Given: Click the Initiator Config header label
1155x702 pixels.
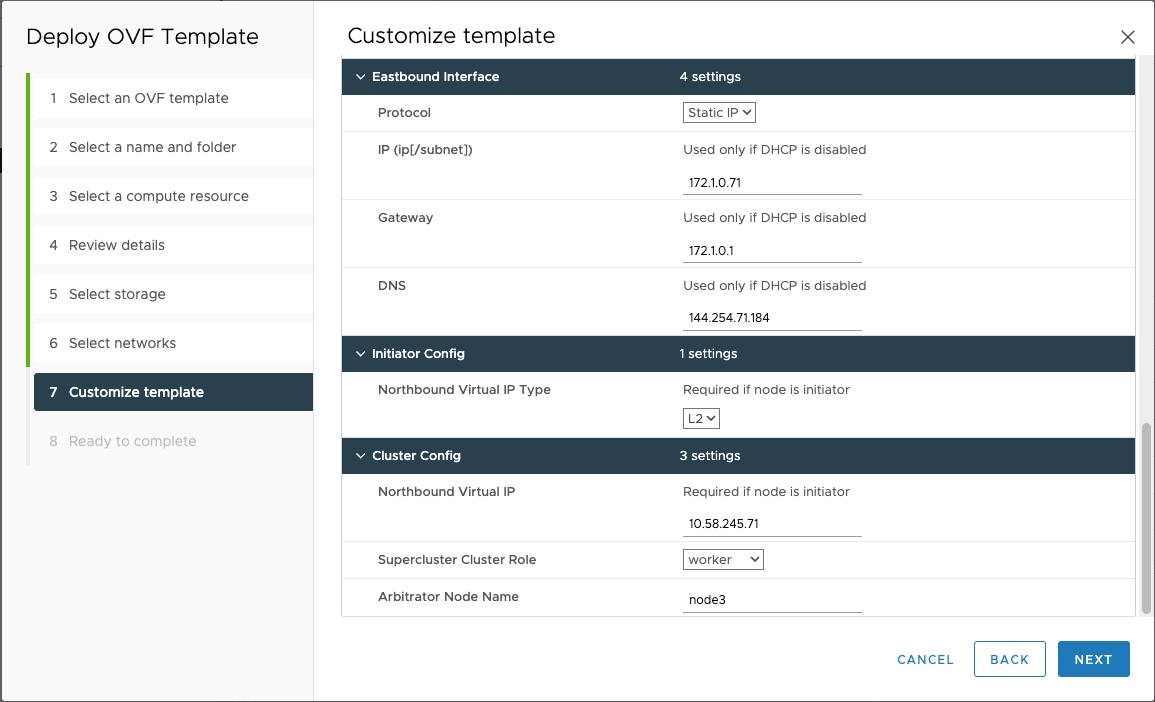Looking at the screenshot, I should point(418,354).
